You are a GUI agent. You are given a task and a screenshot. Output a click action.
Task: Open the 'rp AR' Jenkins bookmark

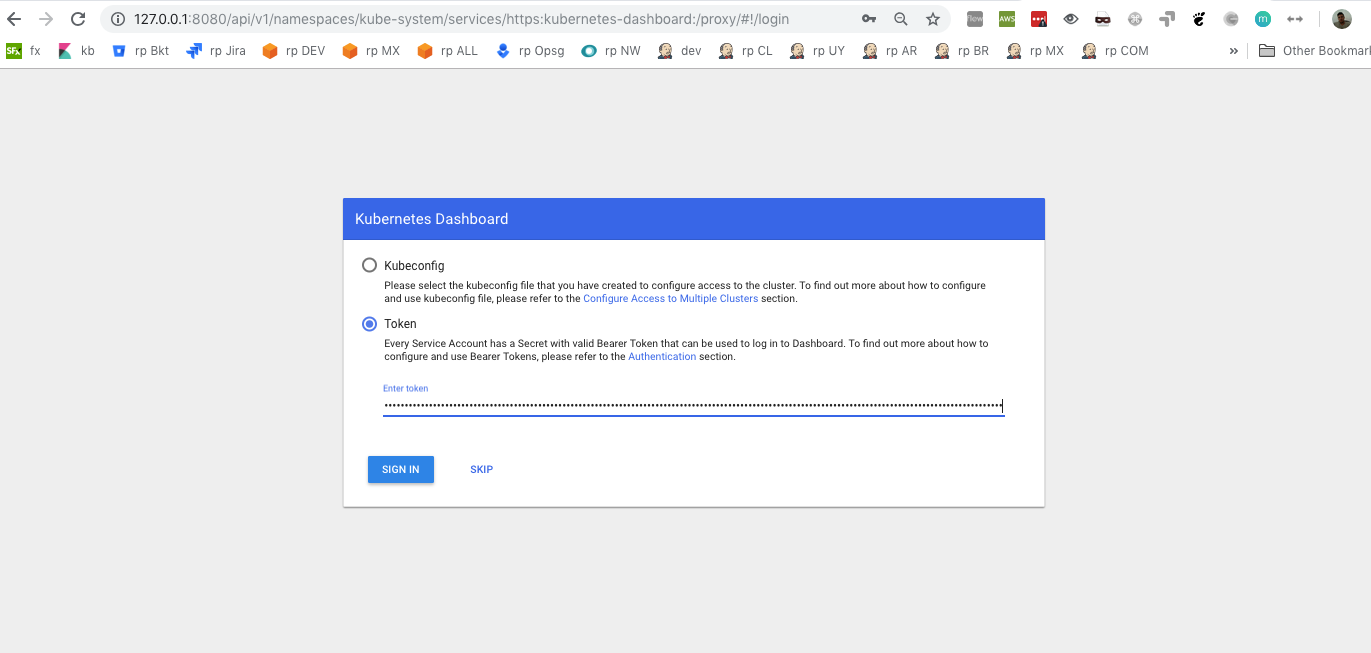tap(890, 51)
